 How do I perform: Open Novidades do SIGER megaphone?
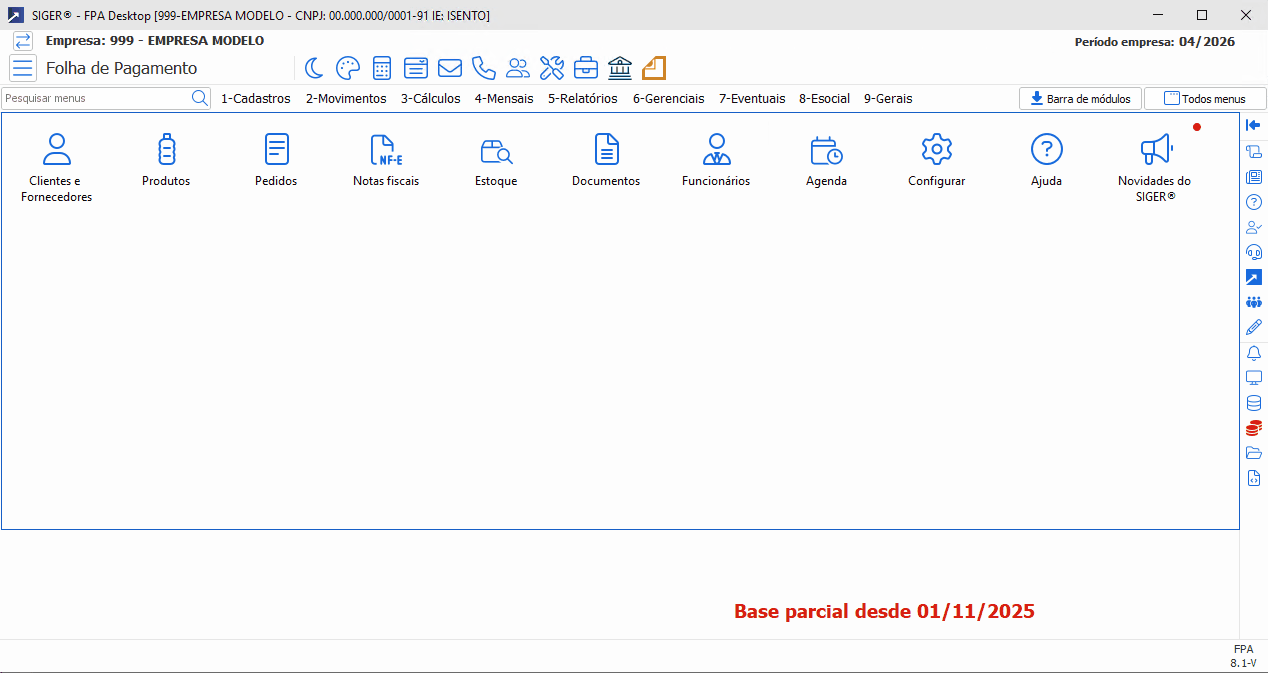click(1155, 167)
